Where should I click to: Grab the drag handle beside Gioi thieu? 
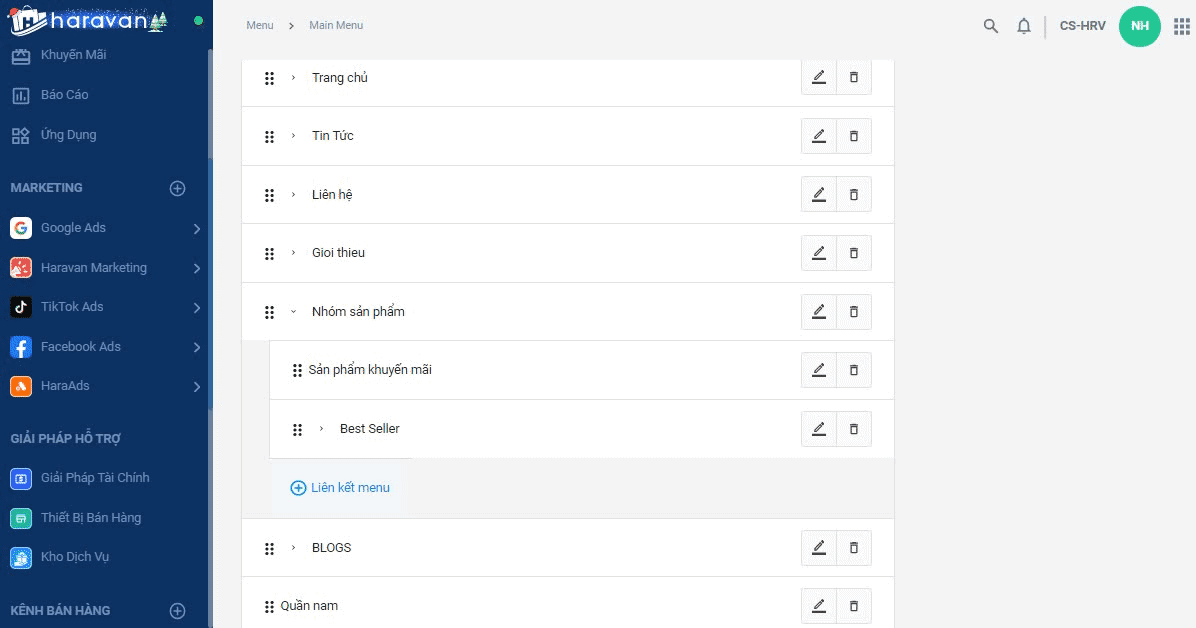click(x=269, y=253)
